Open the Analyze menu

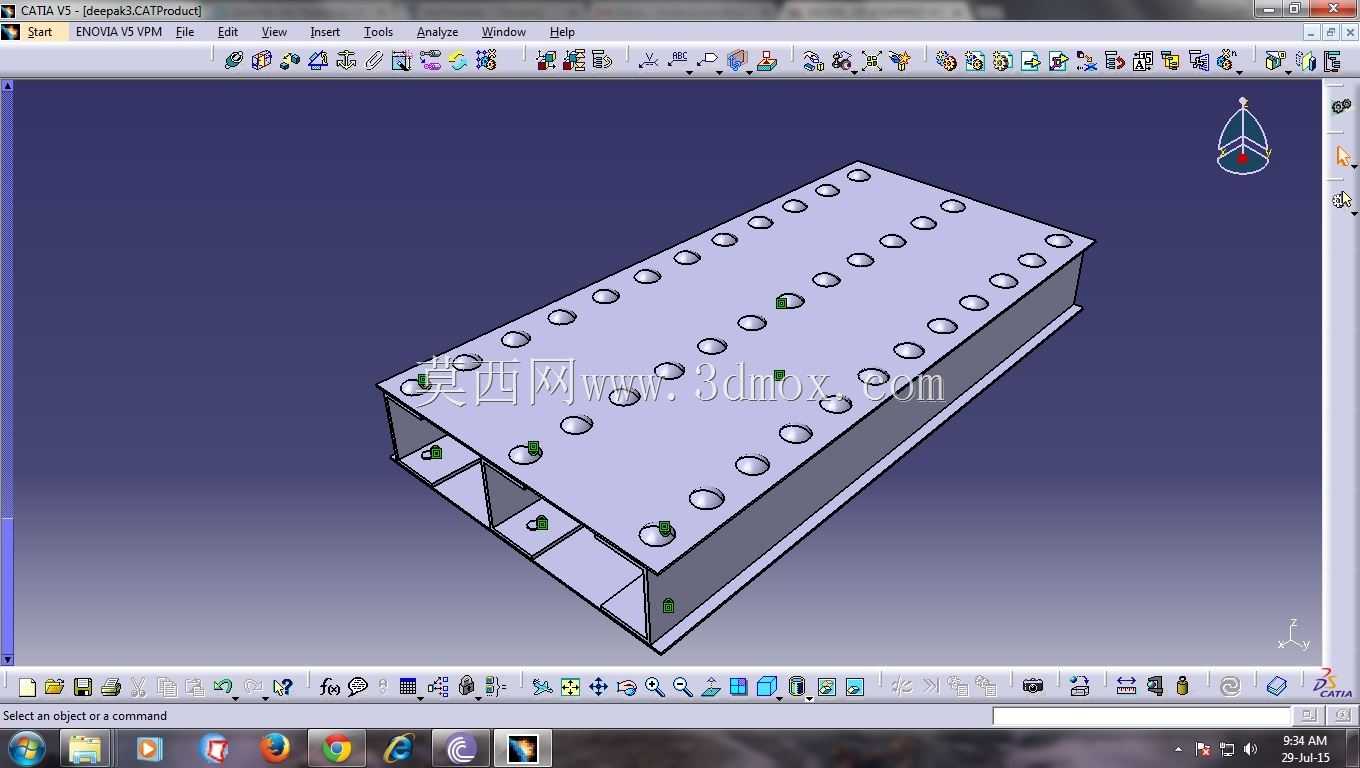(437, 32)
